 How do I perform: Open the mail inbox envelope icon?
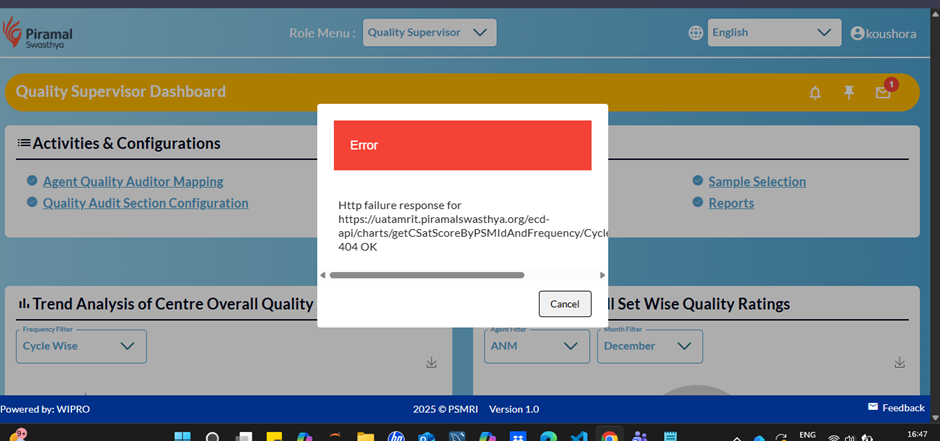coord(882,93)
